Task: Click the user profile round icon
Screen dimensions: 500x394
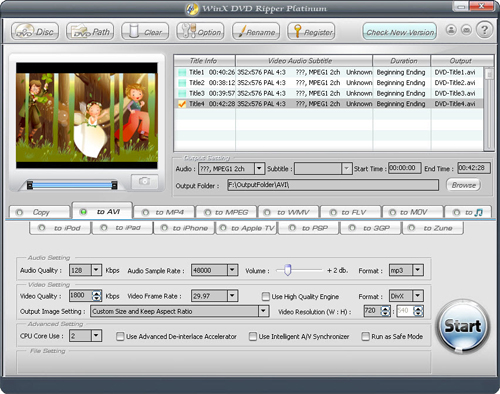Action: [x=451, y=30]
